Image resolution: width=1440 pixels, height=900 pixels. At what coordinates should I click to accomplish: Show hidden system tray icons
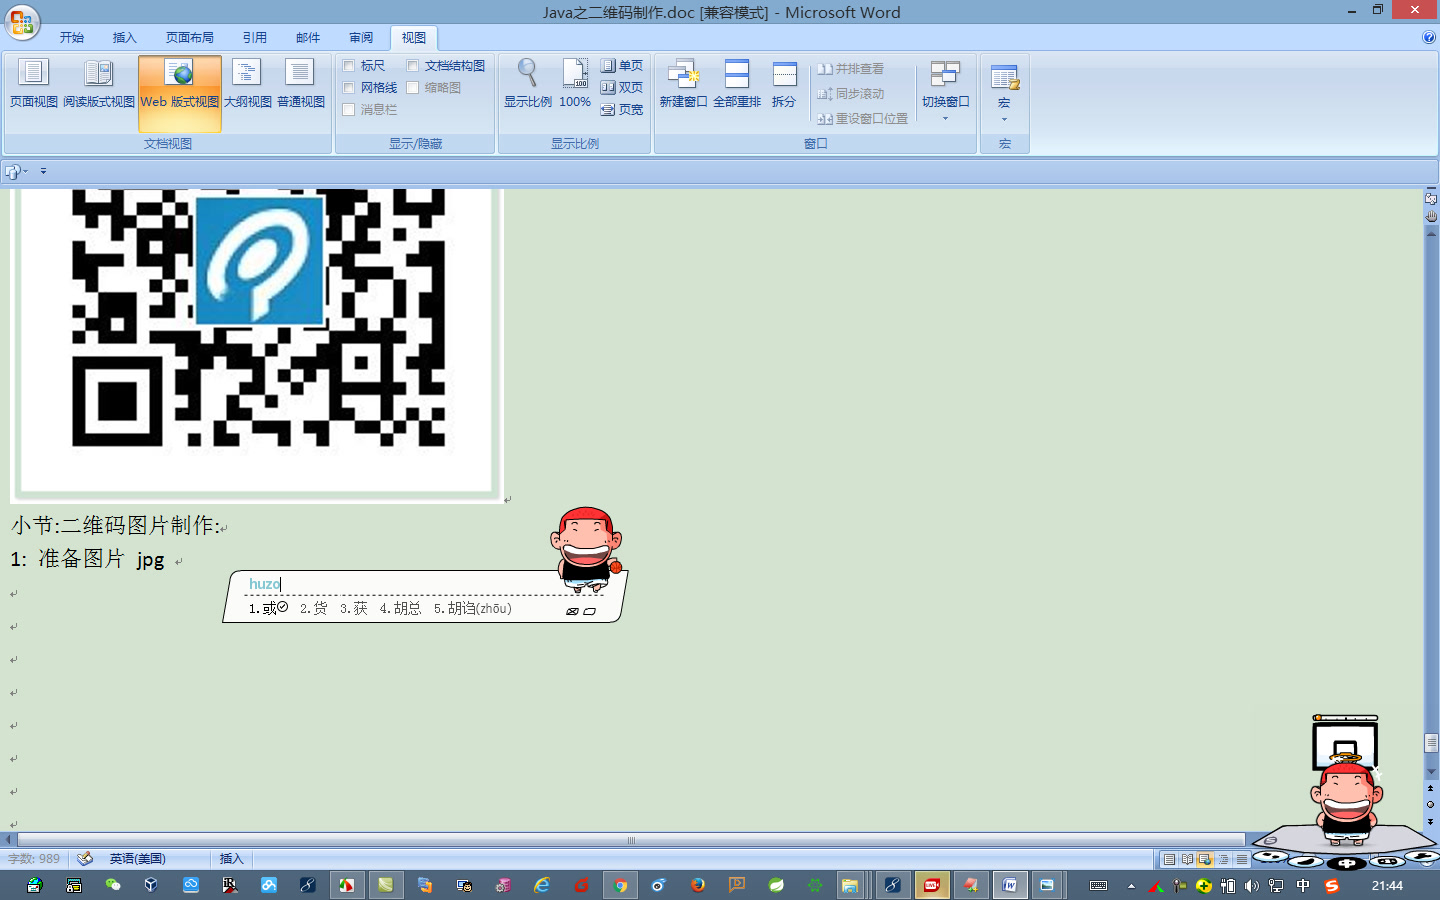pos(1131,886)
